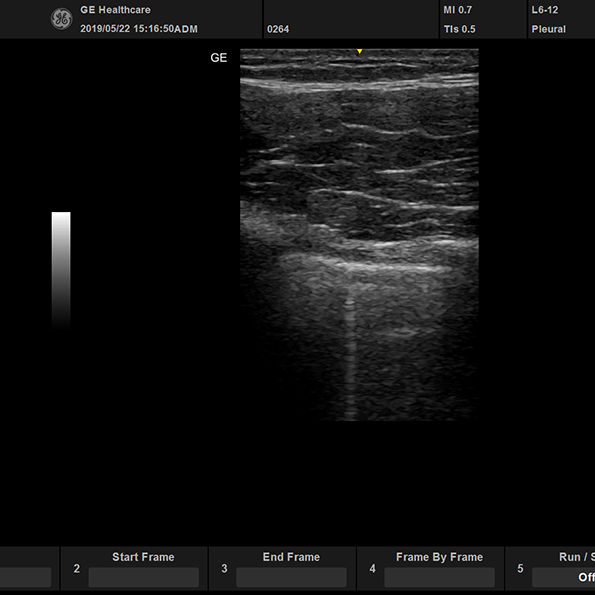
Task: Click the L6-12 probe label
Action: 545,10
